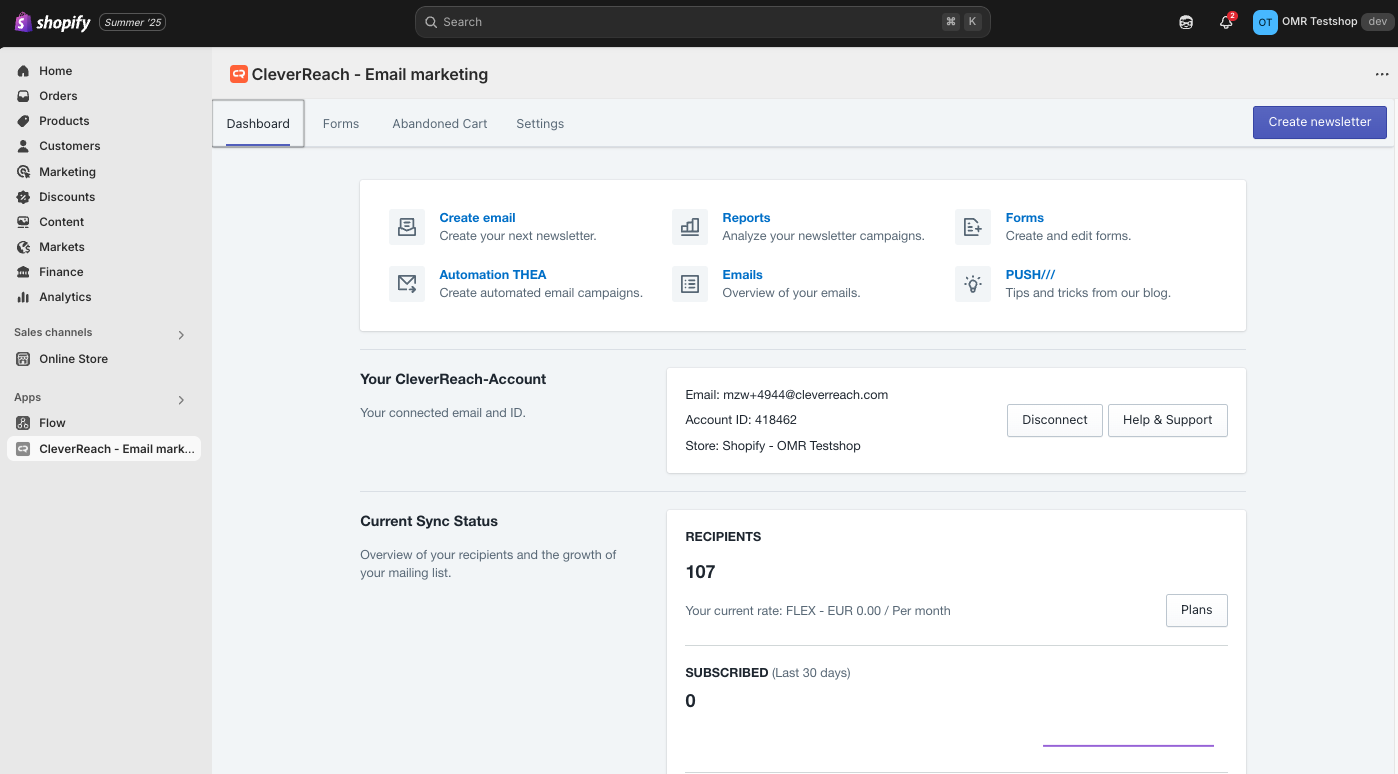
Task: Open the Create email link
Action: tap(478, 218)
